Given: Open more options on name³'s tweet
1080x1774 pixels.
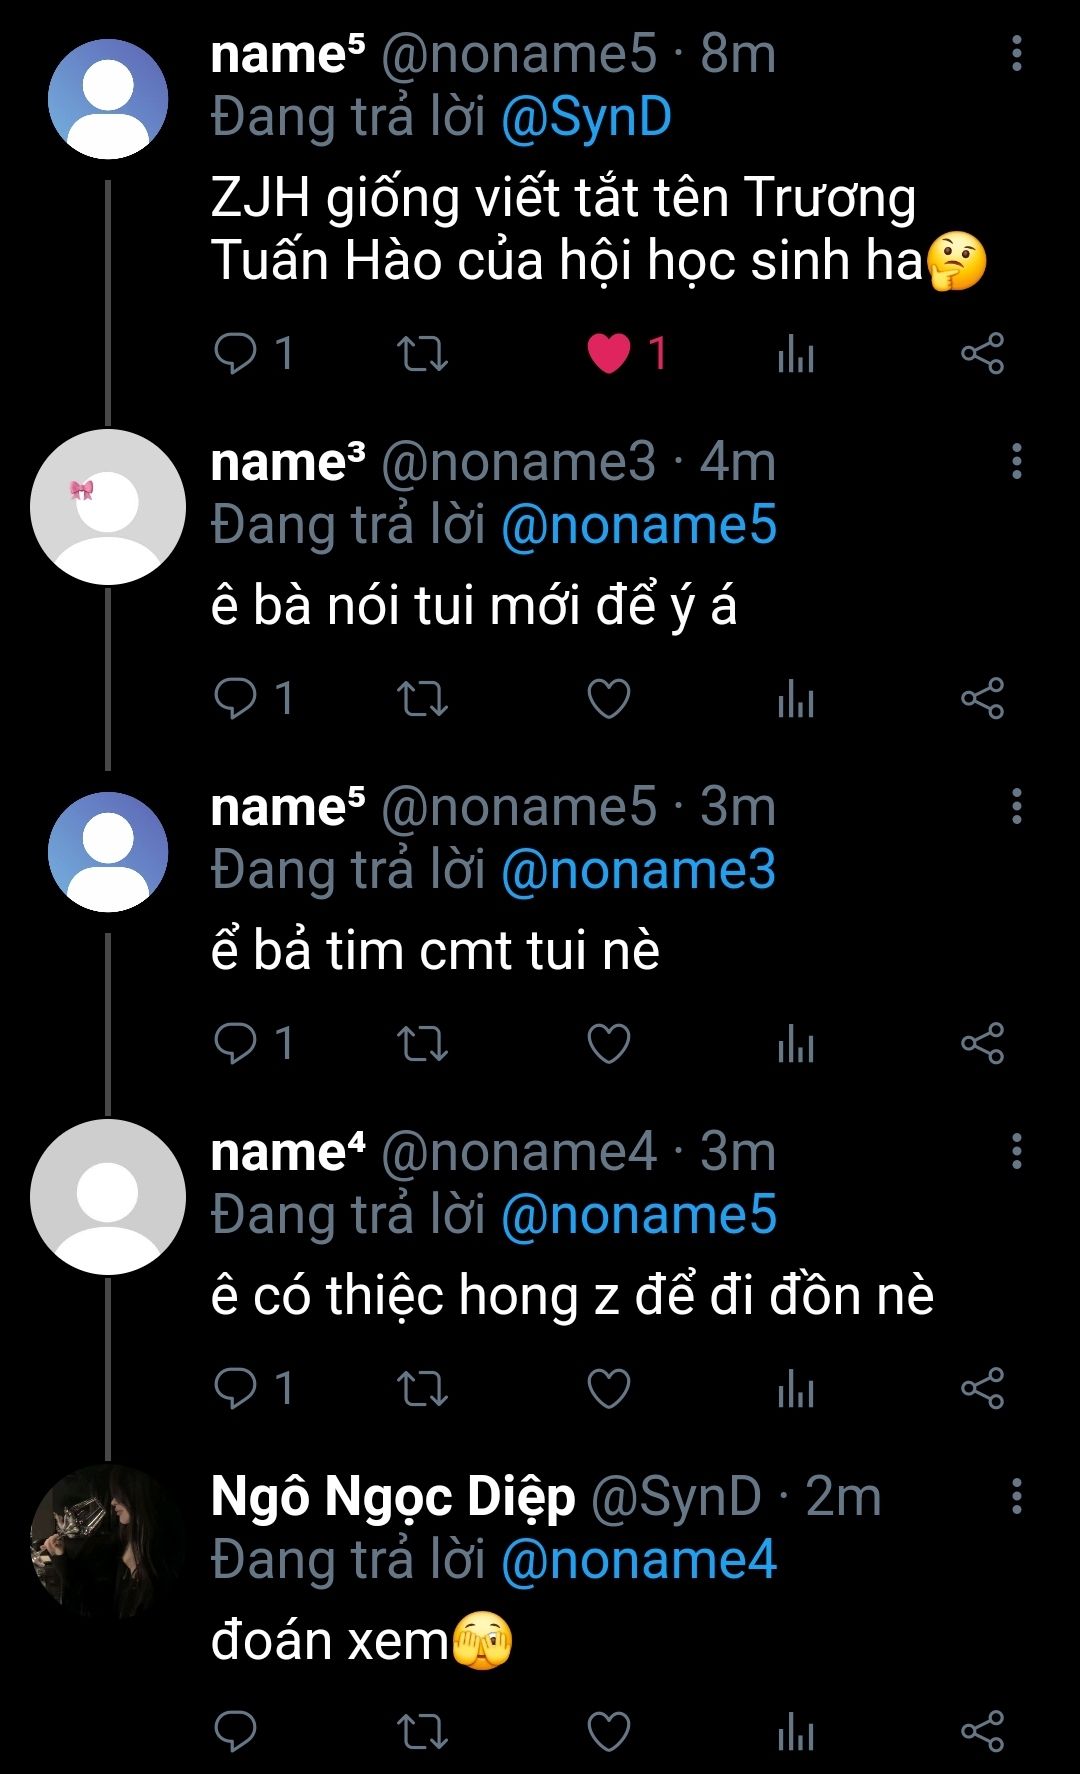Looking at the screenshot, I should pyautogui.click(x=1016, y=461).
